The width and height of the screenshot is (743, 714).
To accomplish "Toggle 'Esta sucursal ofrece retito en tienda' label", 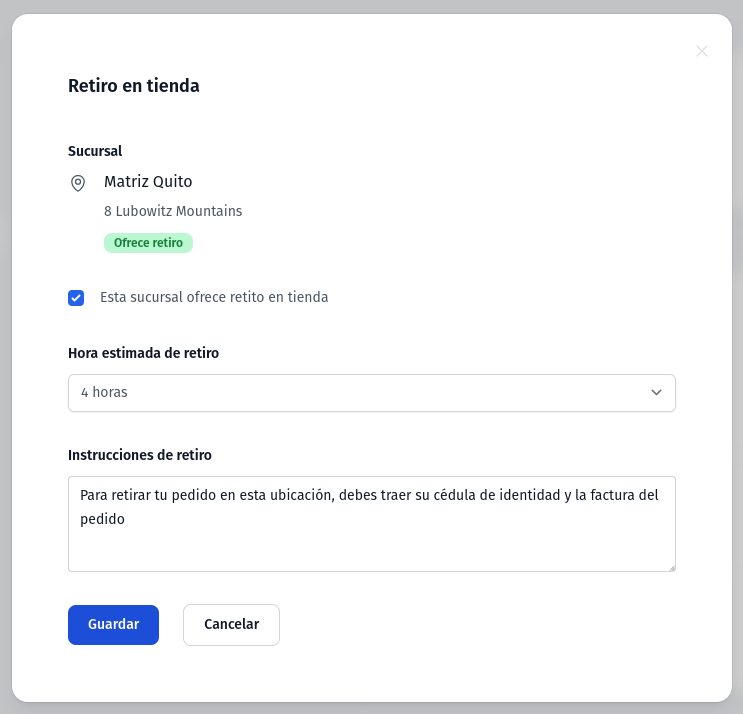I will coord(214,297).
